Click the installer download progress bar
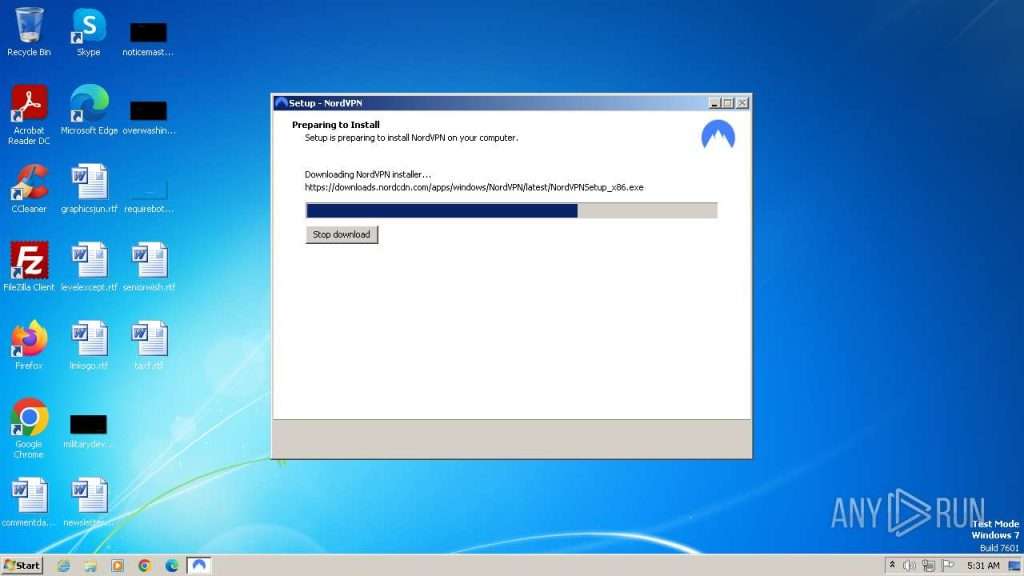 (x=510, y=210)
